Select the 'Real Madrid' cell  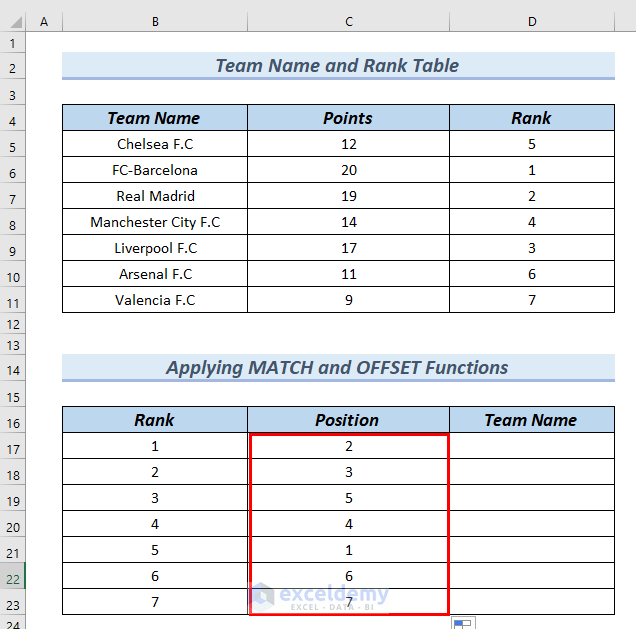point(155,196)
